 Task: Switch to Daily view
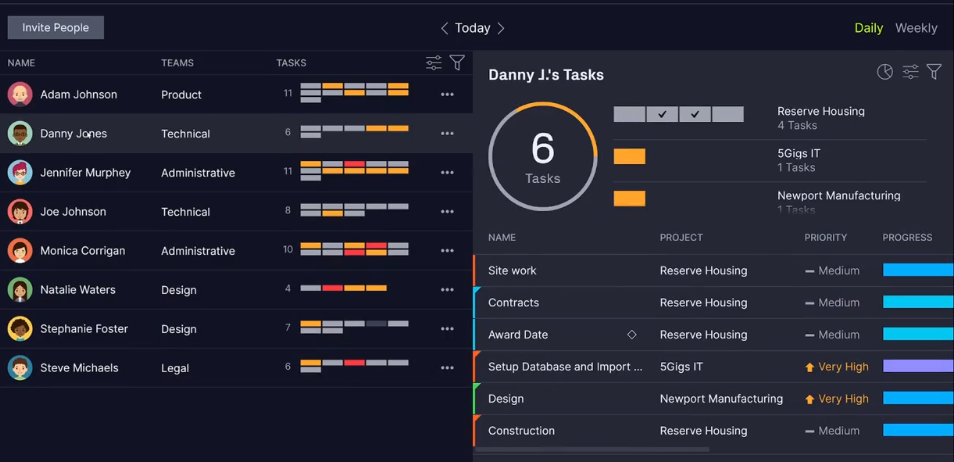point(868,28)
